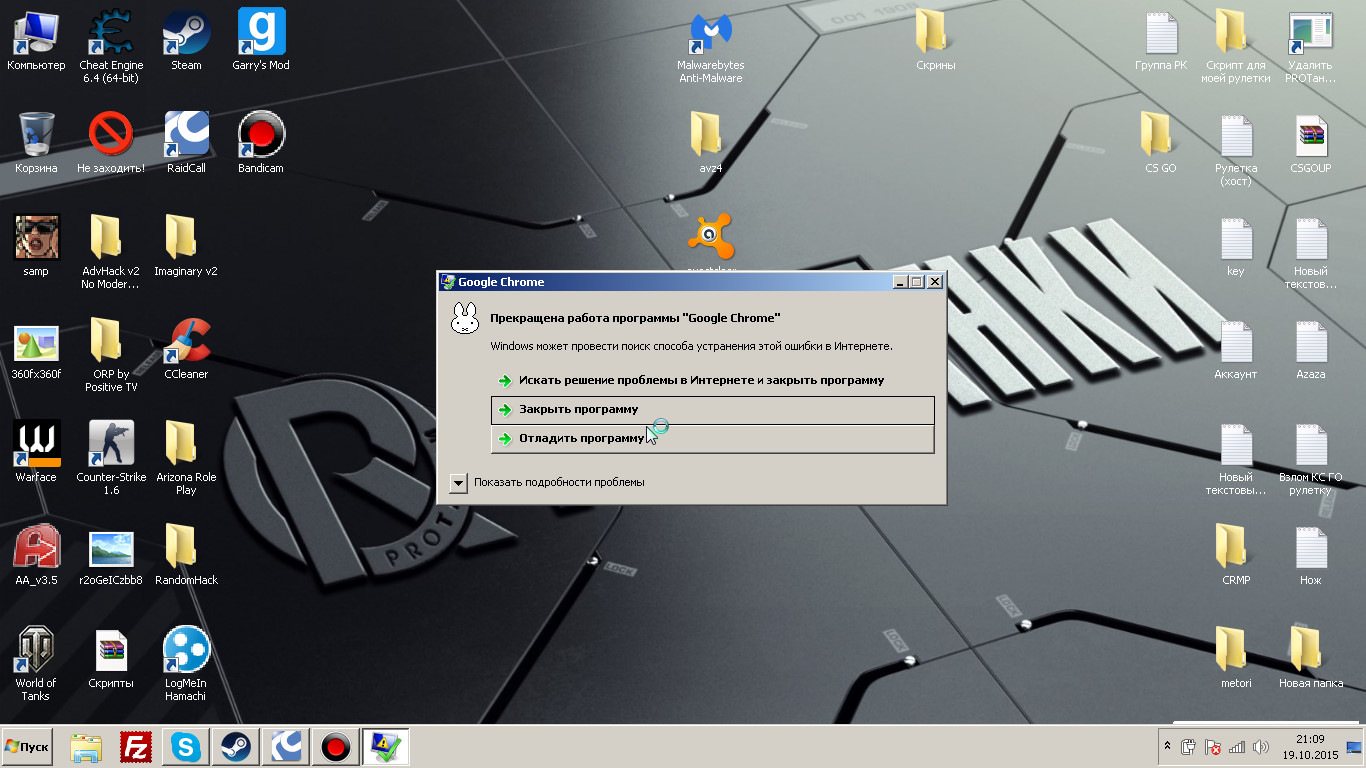The width and height of the screenshot is (1366, 768).
Task: Select the Malwarebytes Anti-Malware shortcut
Action: tap(711, 46)
